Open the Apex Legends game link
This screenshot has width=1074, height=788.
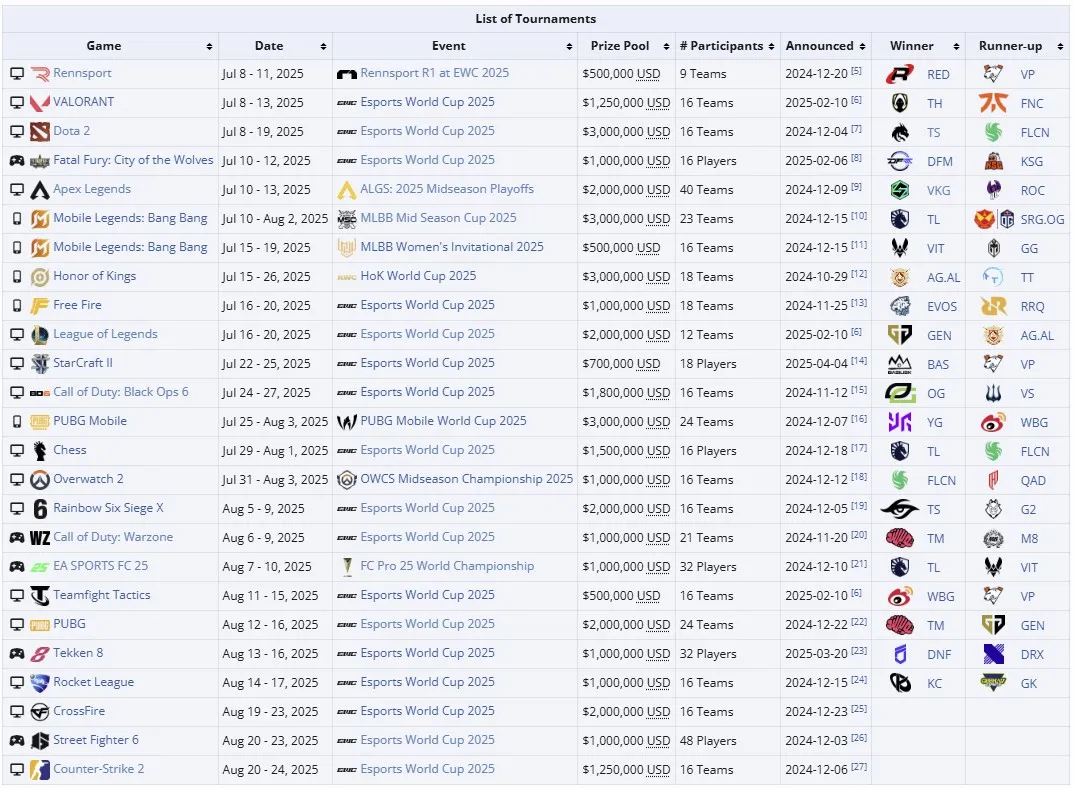pos(92,188)
